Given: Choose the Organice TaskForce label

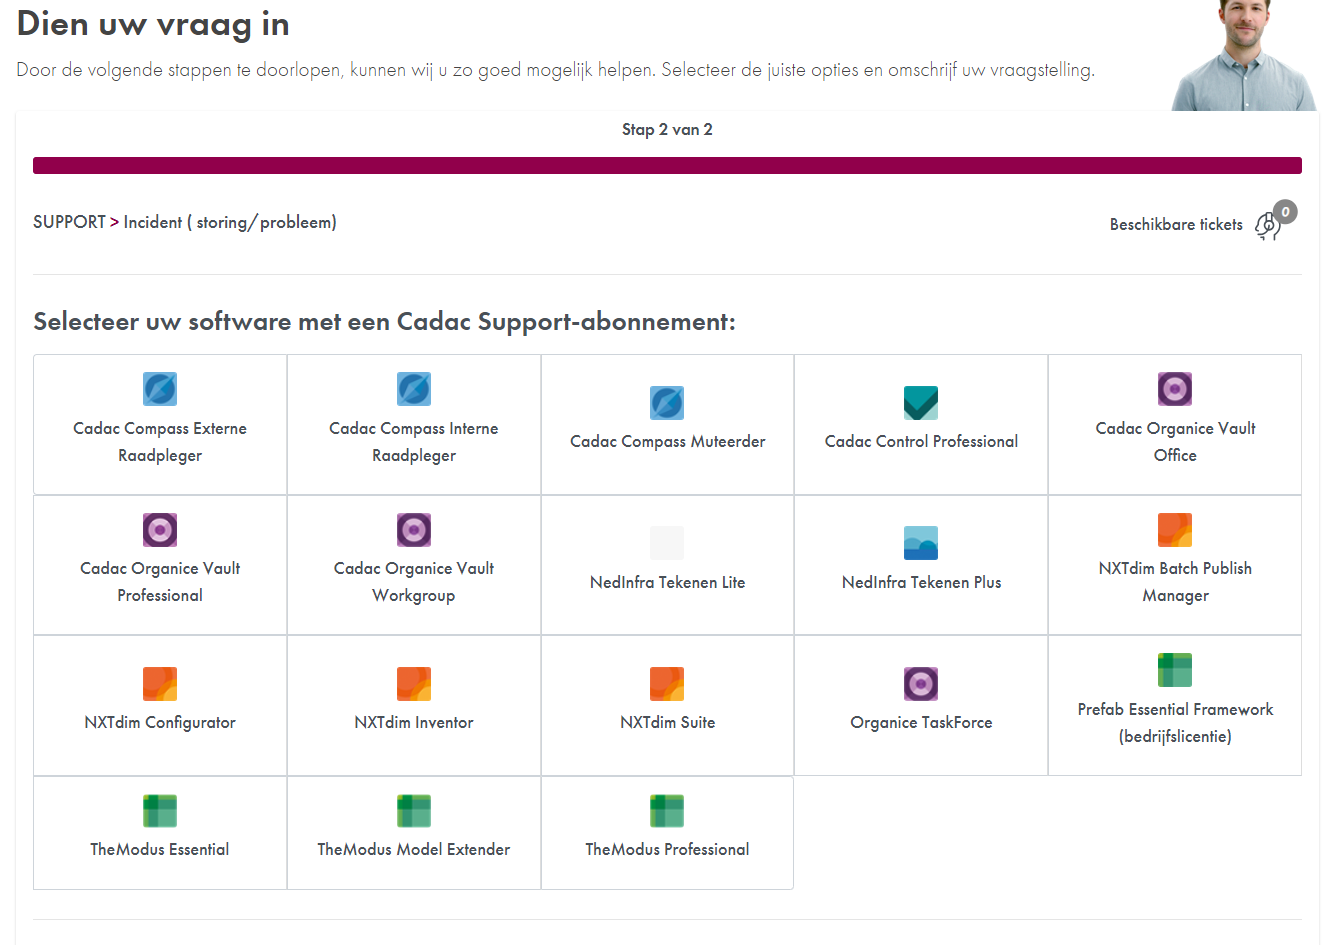Looking at the screenshot, I should [x=921, y=722].
